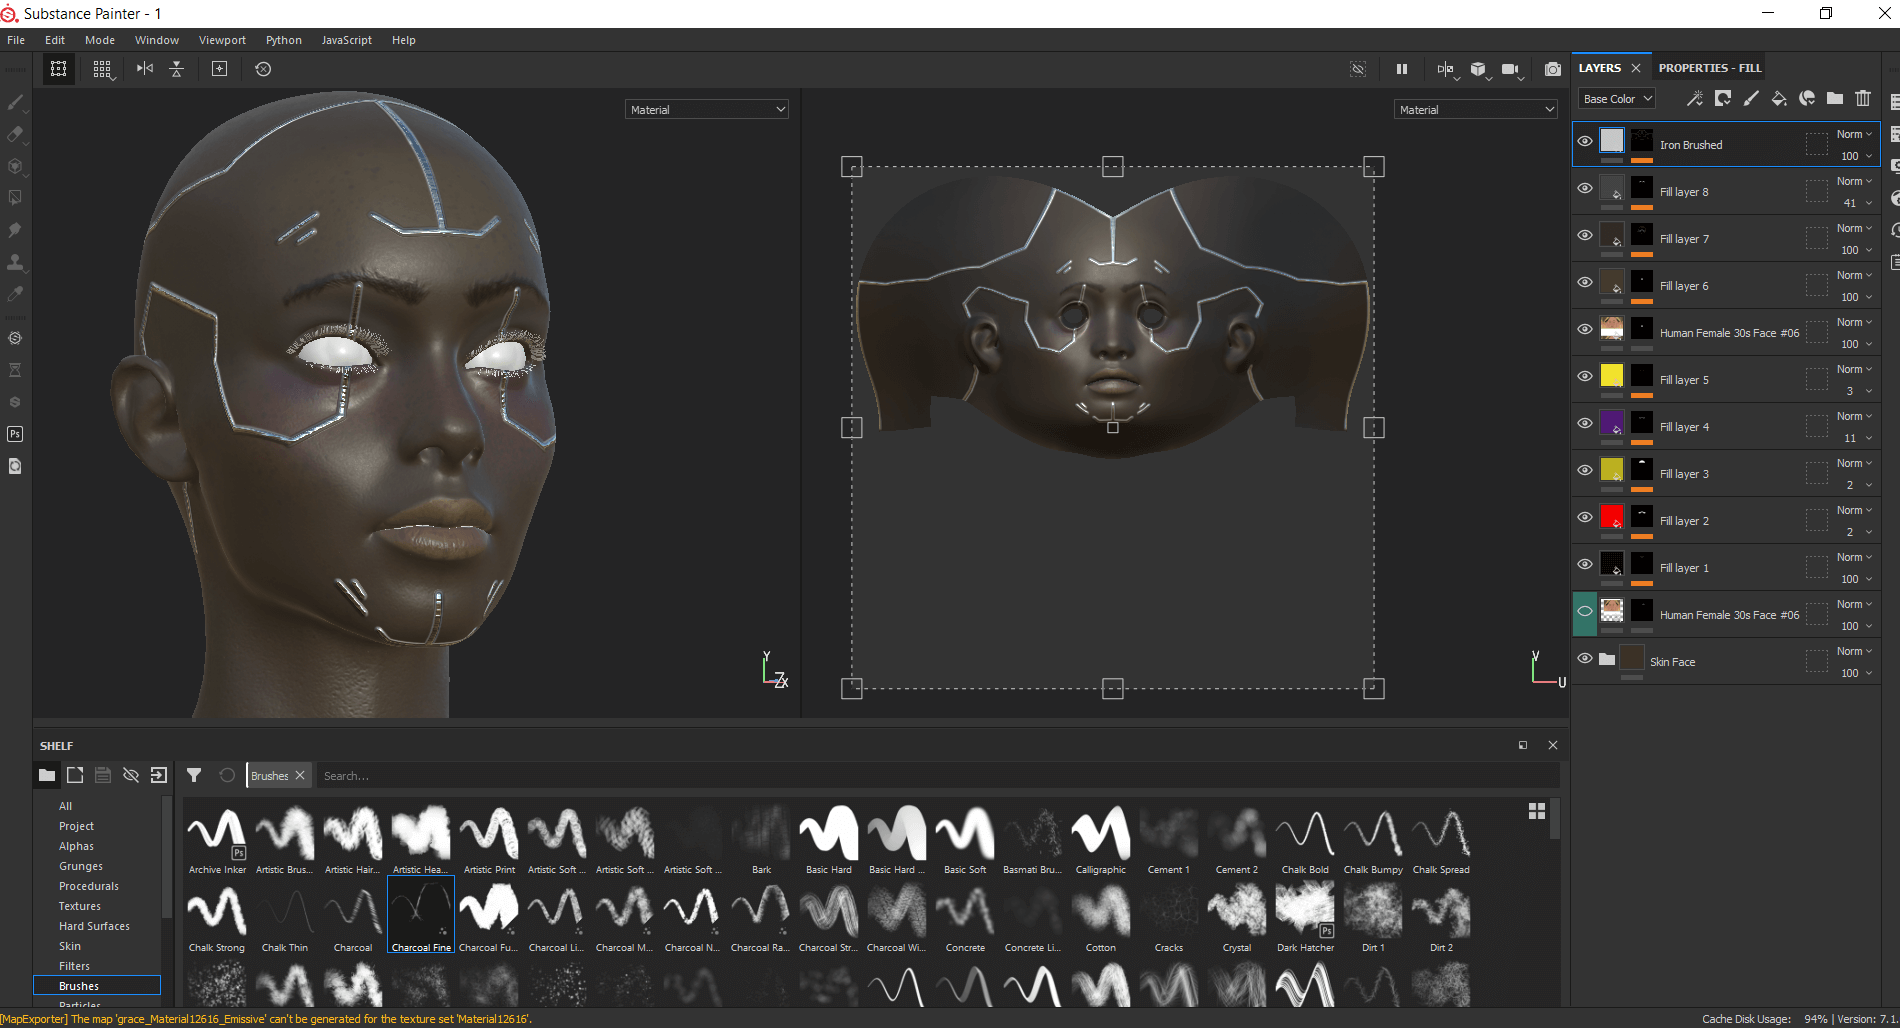The image size is (1900, 1028).
Task: Switch to the Properties - Fill tab
Action: tap(1710, 68)
